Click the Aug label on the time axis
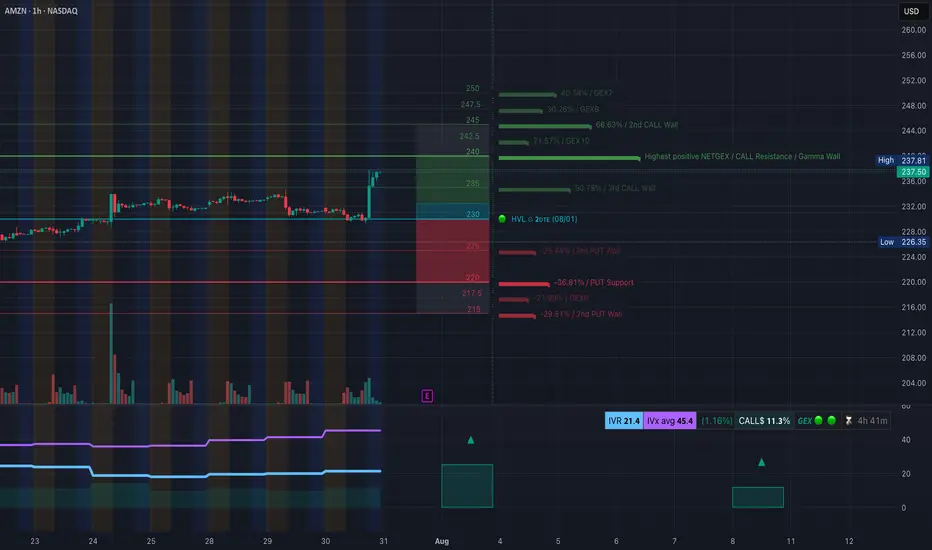 (442, 541)
